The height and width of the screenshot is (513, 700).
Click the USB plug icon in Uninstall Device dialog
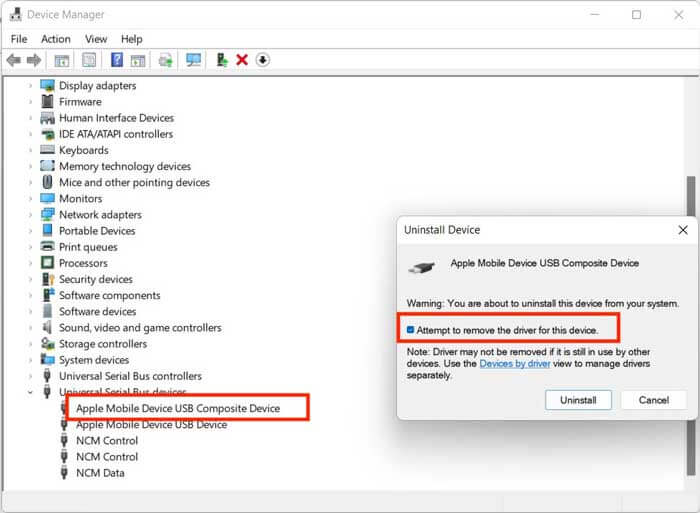(421, 268)
